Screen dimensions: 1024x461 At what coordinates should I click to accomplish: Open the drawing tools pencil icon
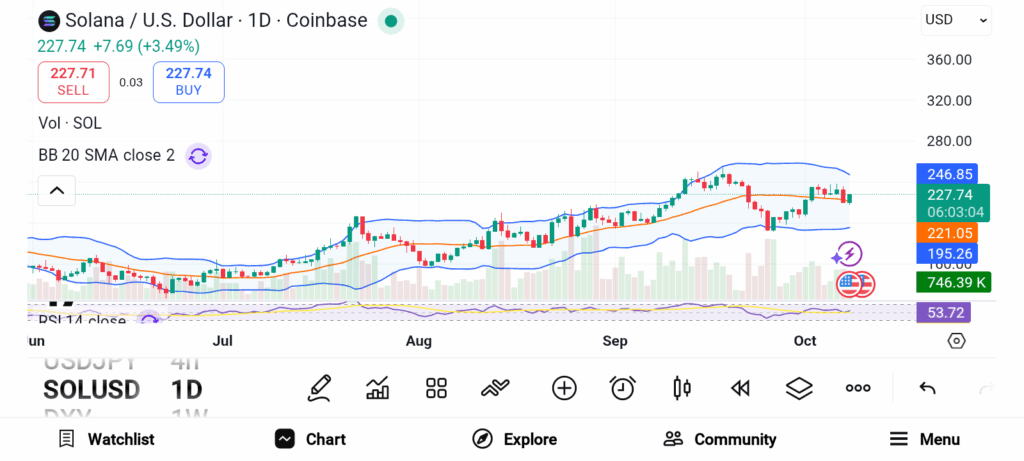(x=319, y=388)
